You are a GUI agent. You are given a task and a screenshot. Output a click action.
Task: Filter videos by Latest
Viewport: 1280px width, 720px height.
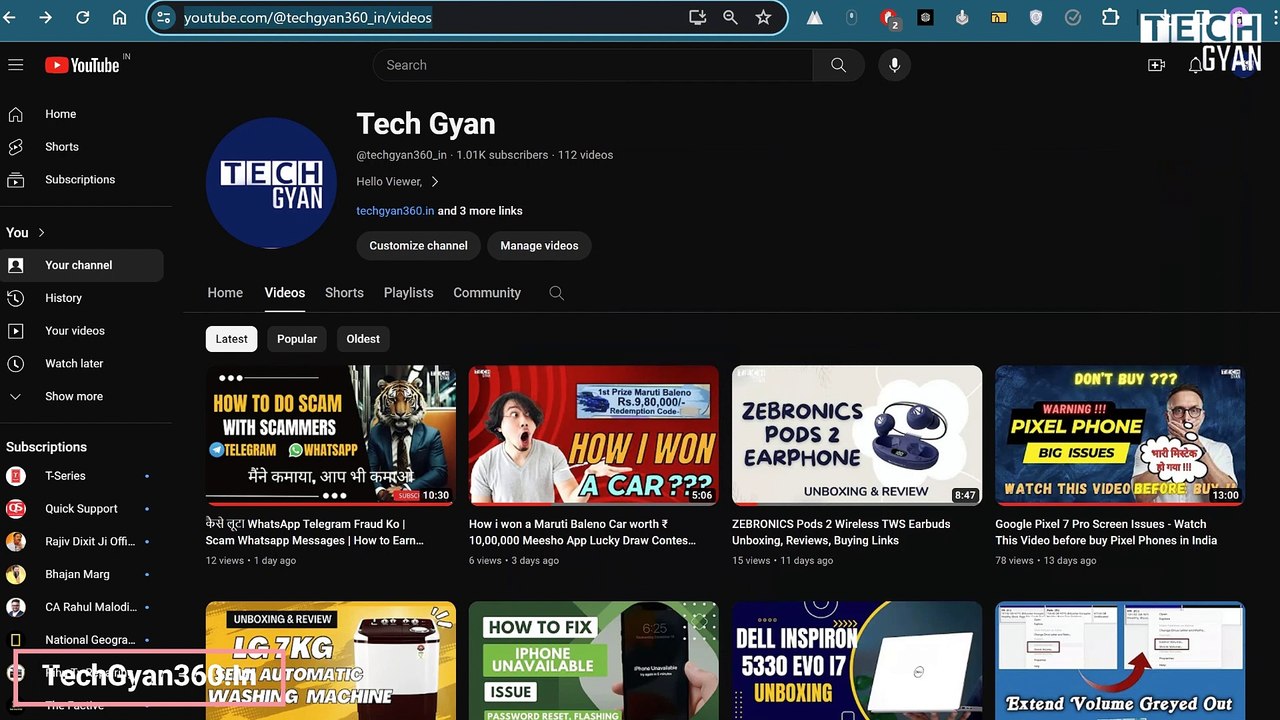click(x=231, y=339)
